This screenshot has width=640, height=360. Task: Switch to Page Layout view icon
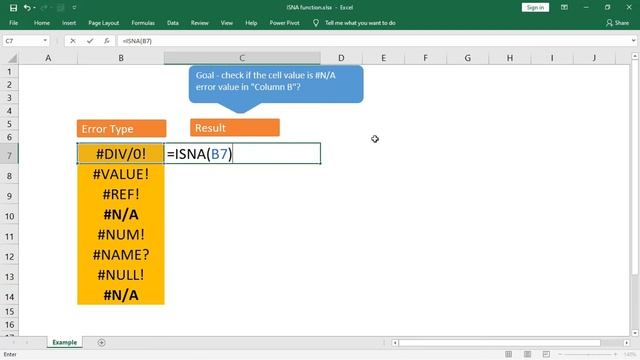[x=527, y=354]
